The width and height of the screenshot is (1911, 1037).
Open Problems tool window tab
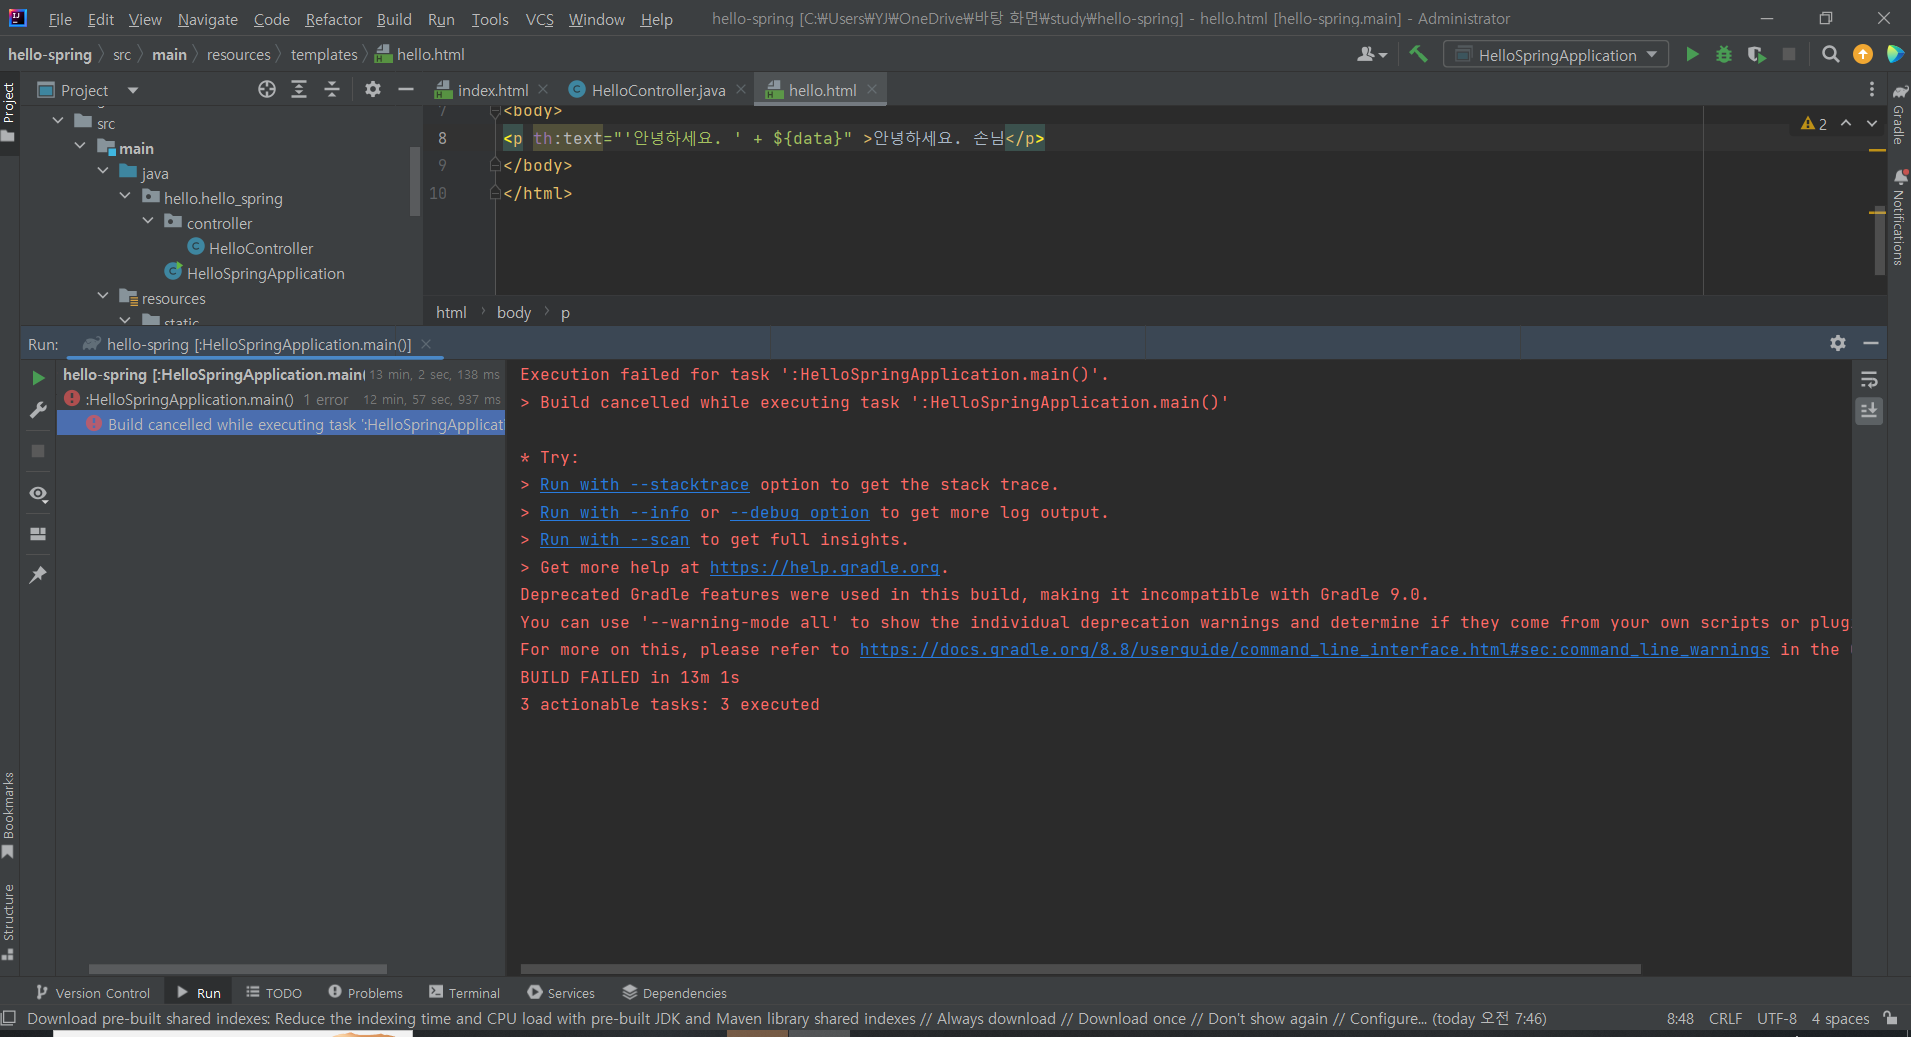click(x=365, y=993)
